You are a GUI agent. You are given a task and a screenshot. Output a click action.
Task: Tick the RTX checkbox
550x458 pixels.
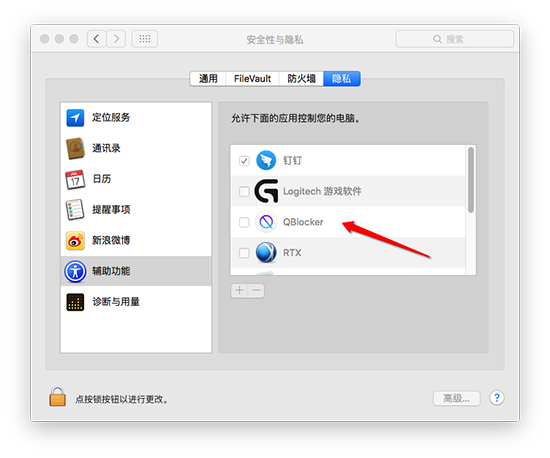(244, 253)
